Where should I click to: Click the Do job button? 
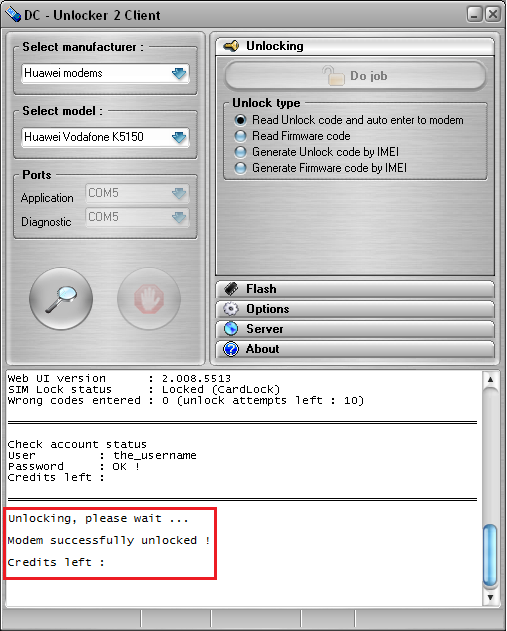coord(355,76)
